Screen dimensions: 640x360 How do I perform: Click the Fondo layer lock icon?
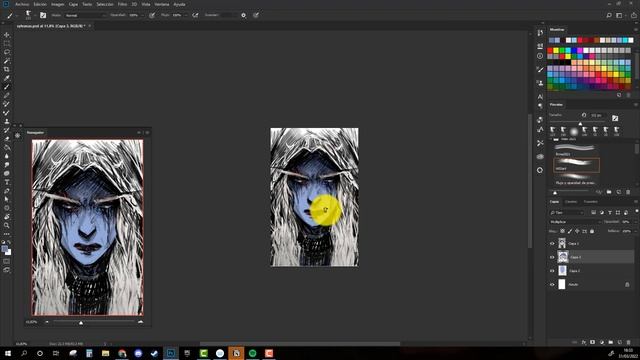click(627, 284)
